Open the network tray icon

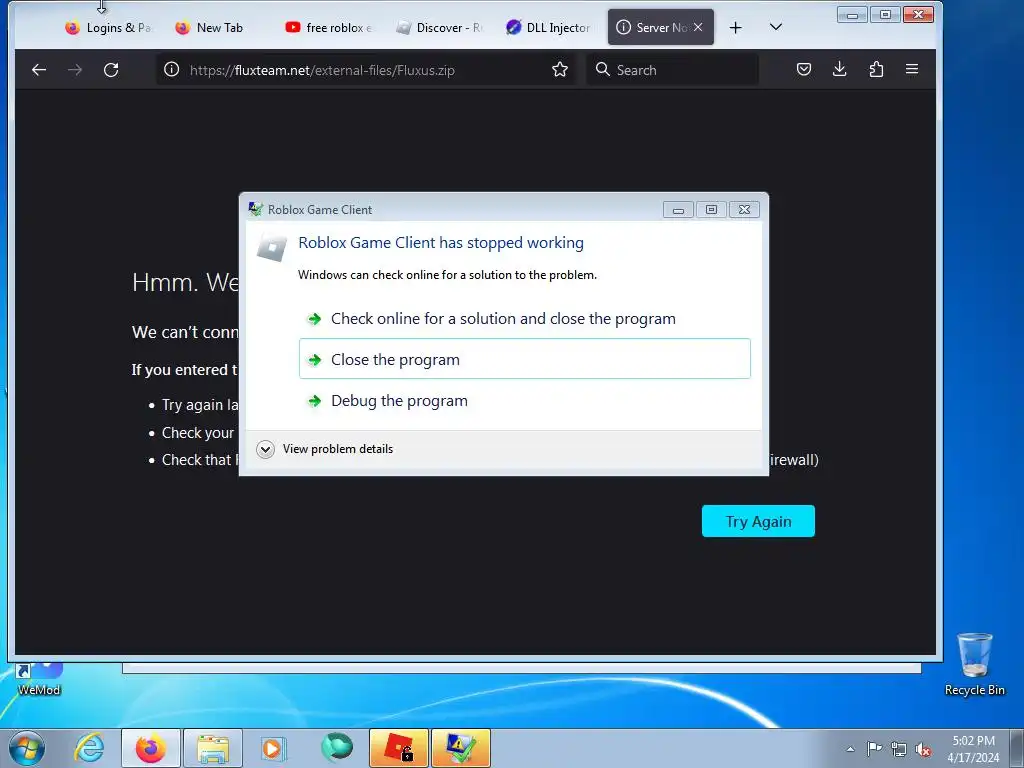click(899, 749)
